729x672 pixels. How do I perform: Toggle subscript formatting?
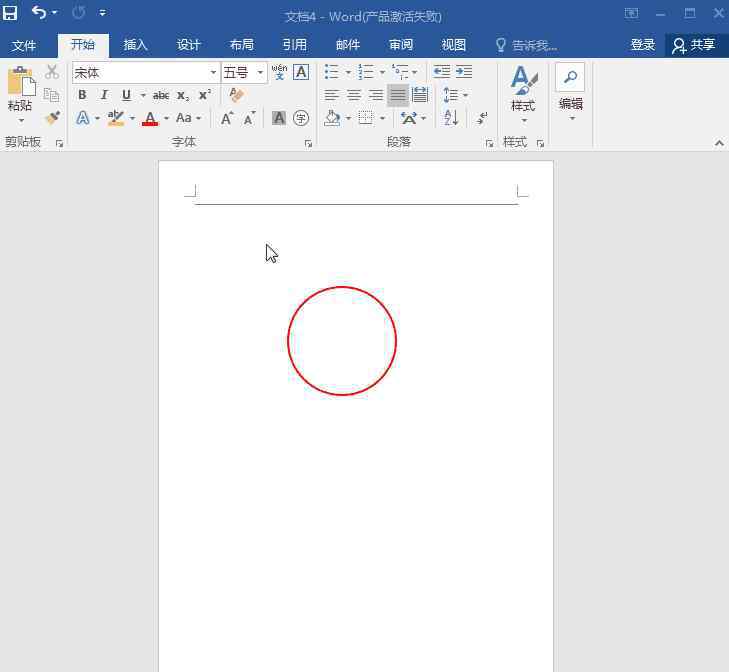click(183, 95)
